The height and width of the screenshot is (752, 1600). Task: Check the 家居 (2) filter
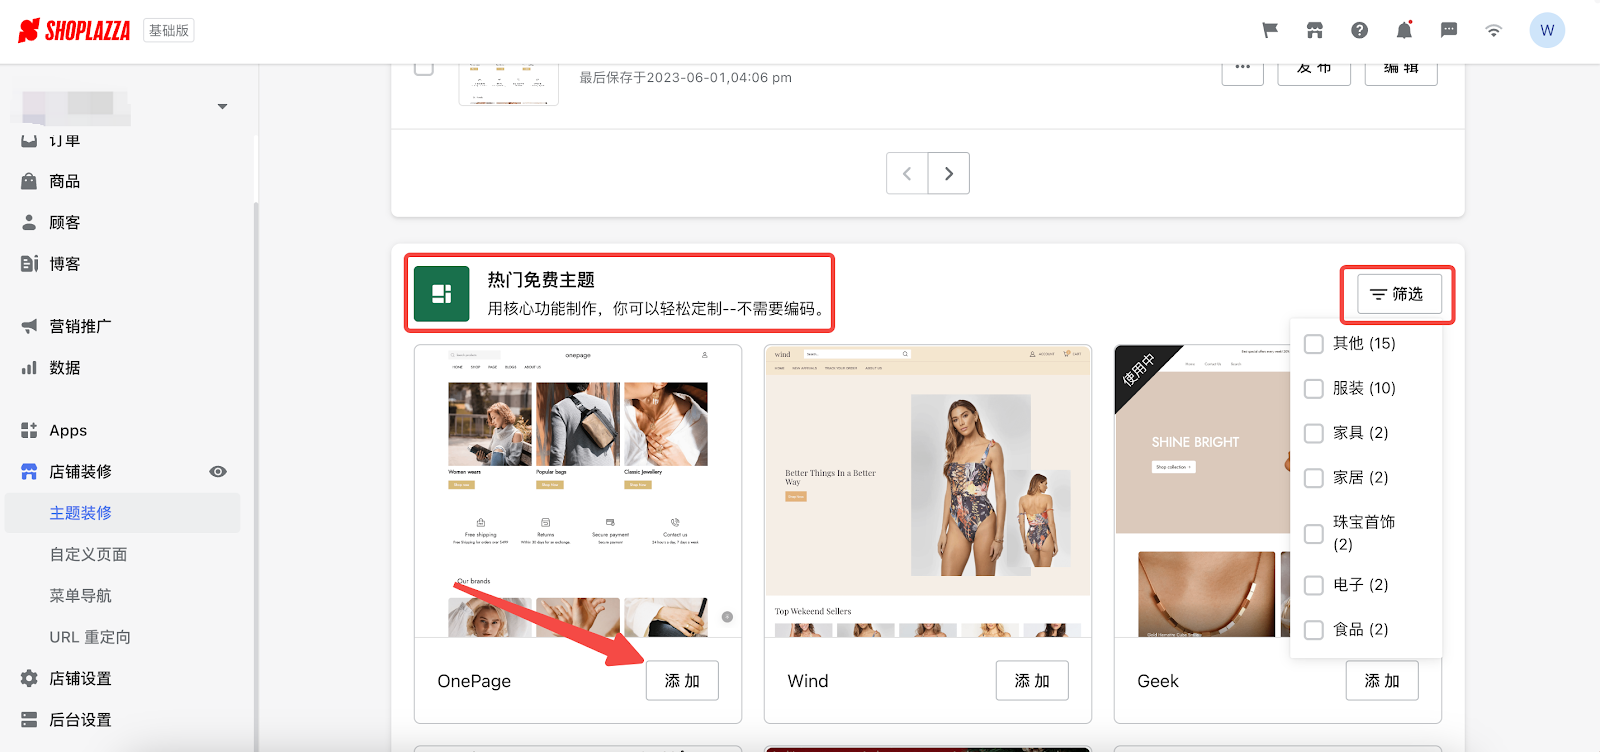click(x=1314, y=478)
